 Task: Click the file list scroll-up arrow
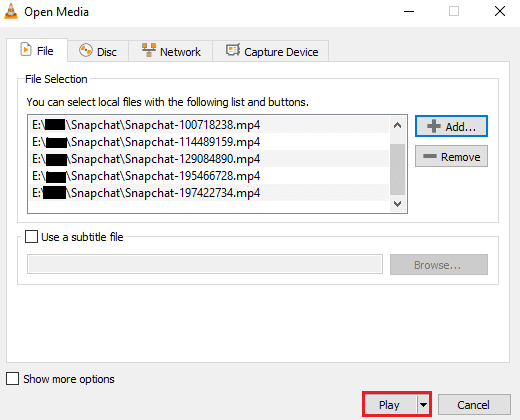click(x=397, y=126)
